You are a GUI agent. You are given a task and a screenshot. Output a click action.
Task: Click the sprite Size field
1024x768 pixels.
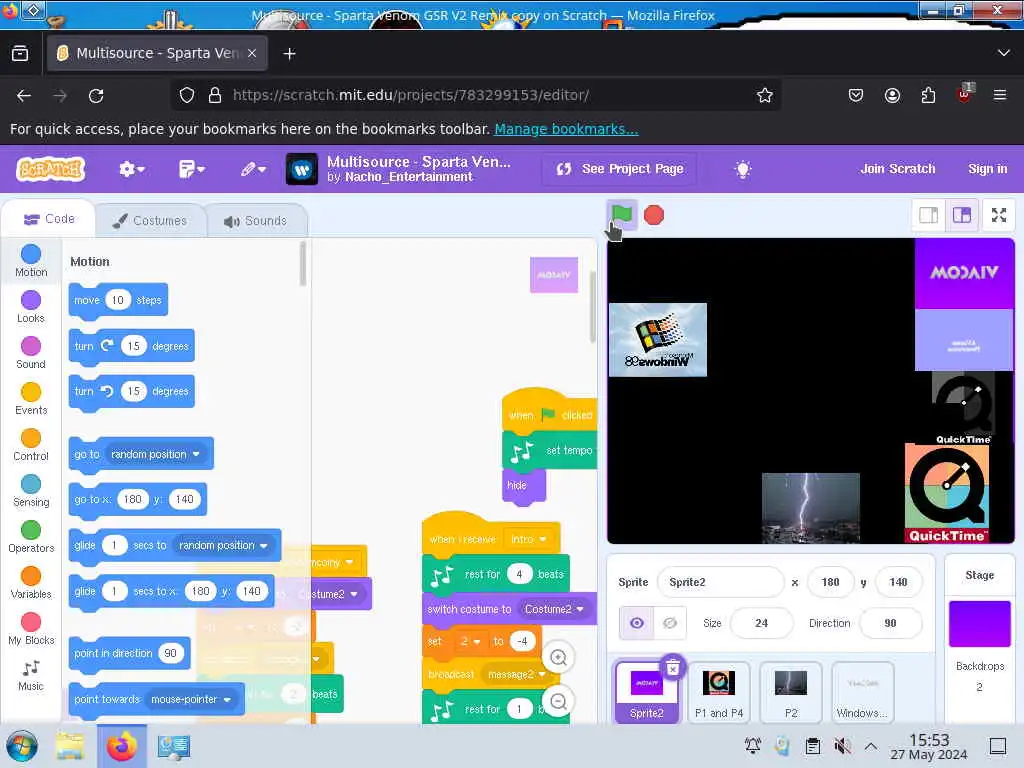click(x=761, y=623)
